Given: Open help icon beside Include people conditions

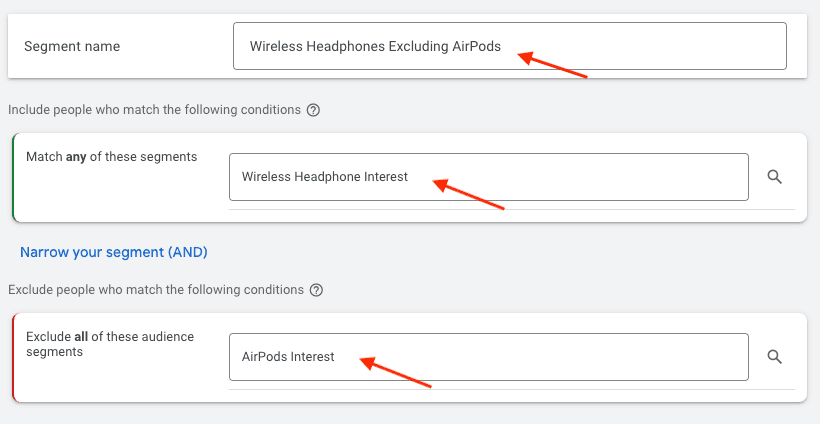Looking at the screenshot, I should click(x=313, y=110).
